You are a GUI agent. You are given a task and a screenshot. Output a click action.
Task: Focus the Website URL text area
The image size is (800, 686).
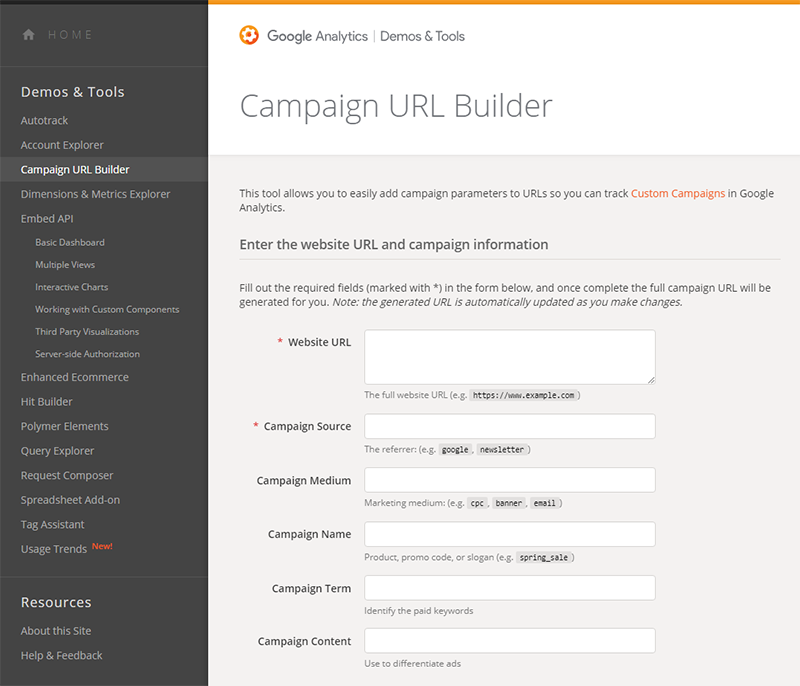click(510, 357)
